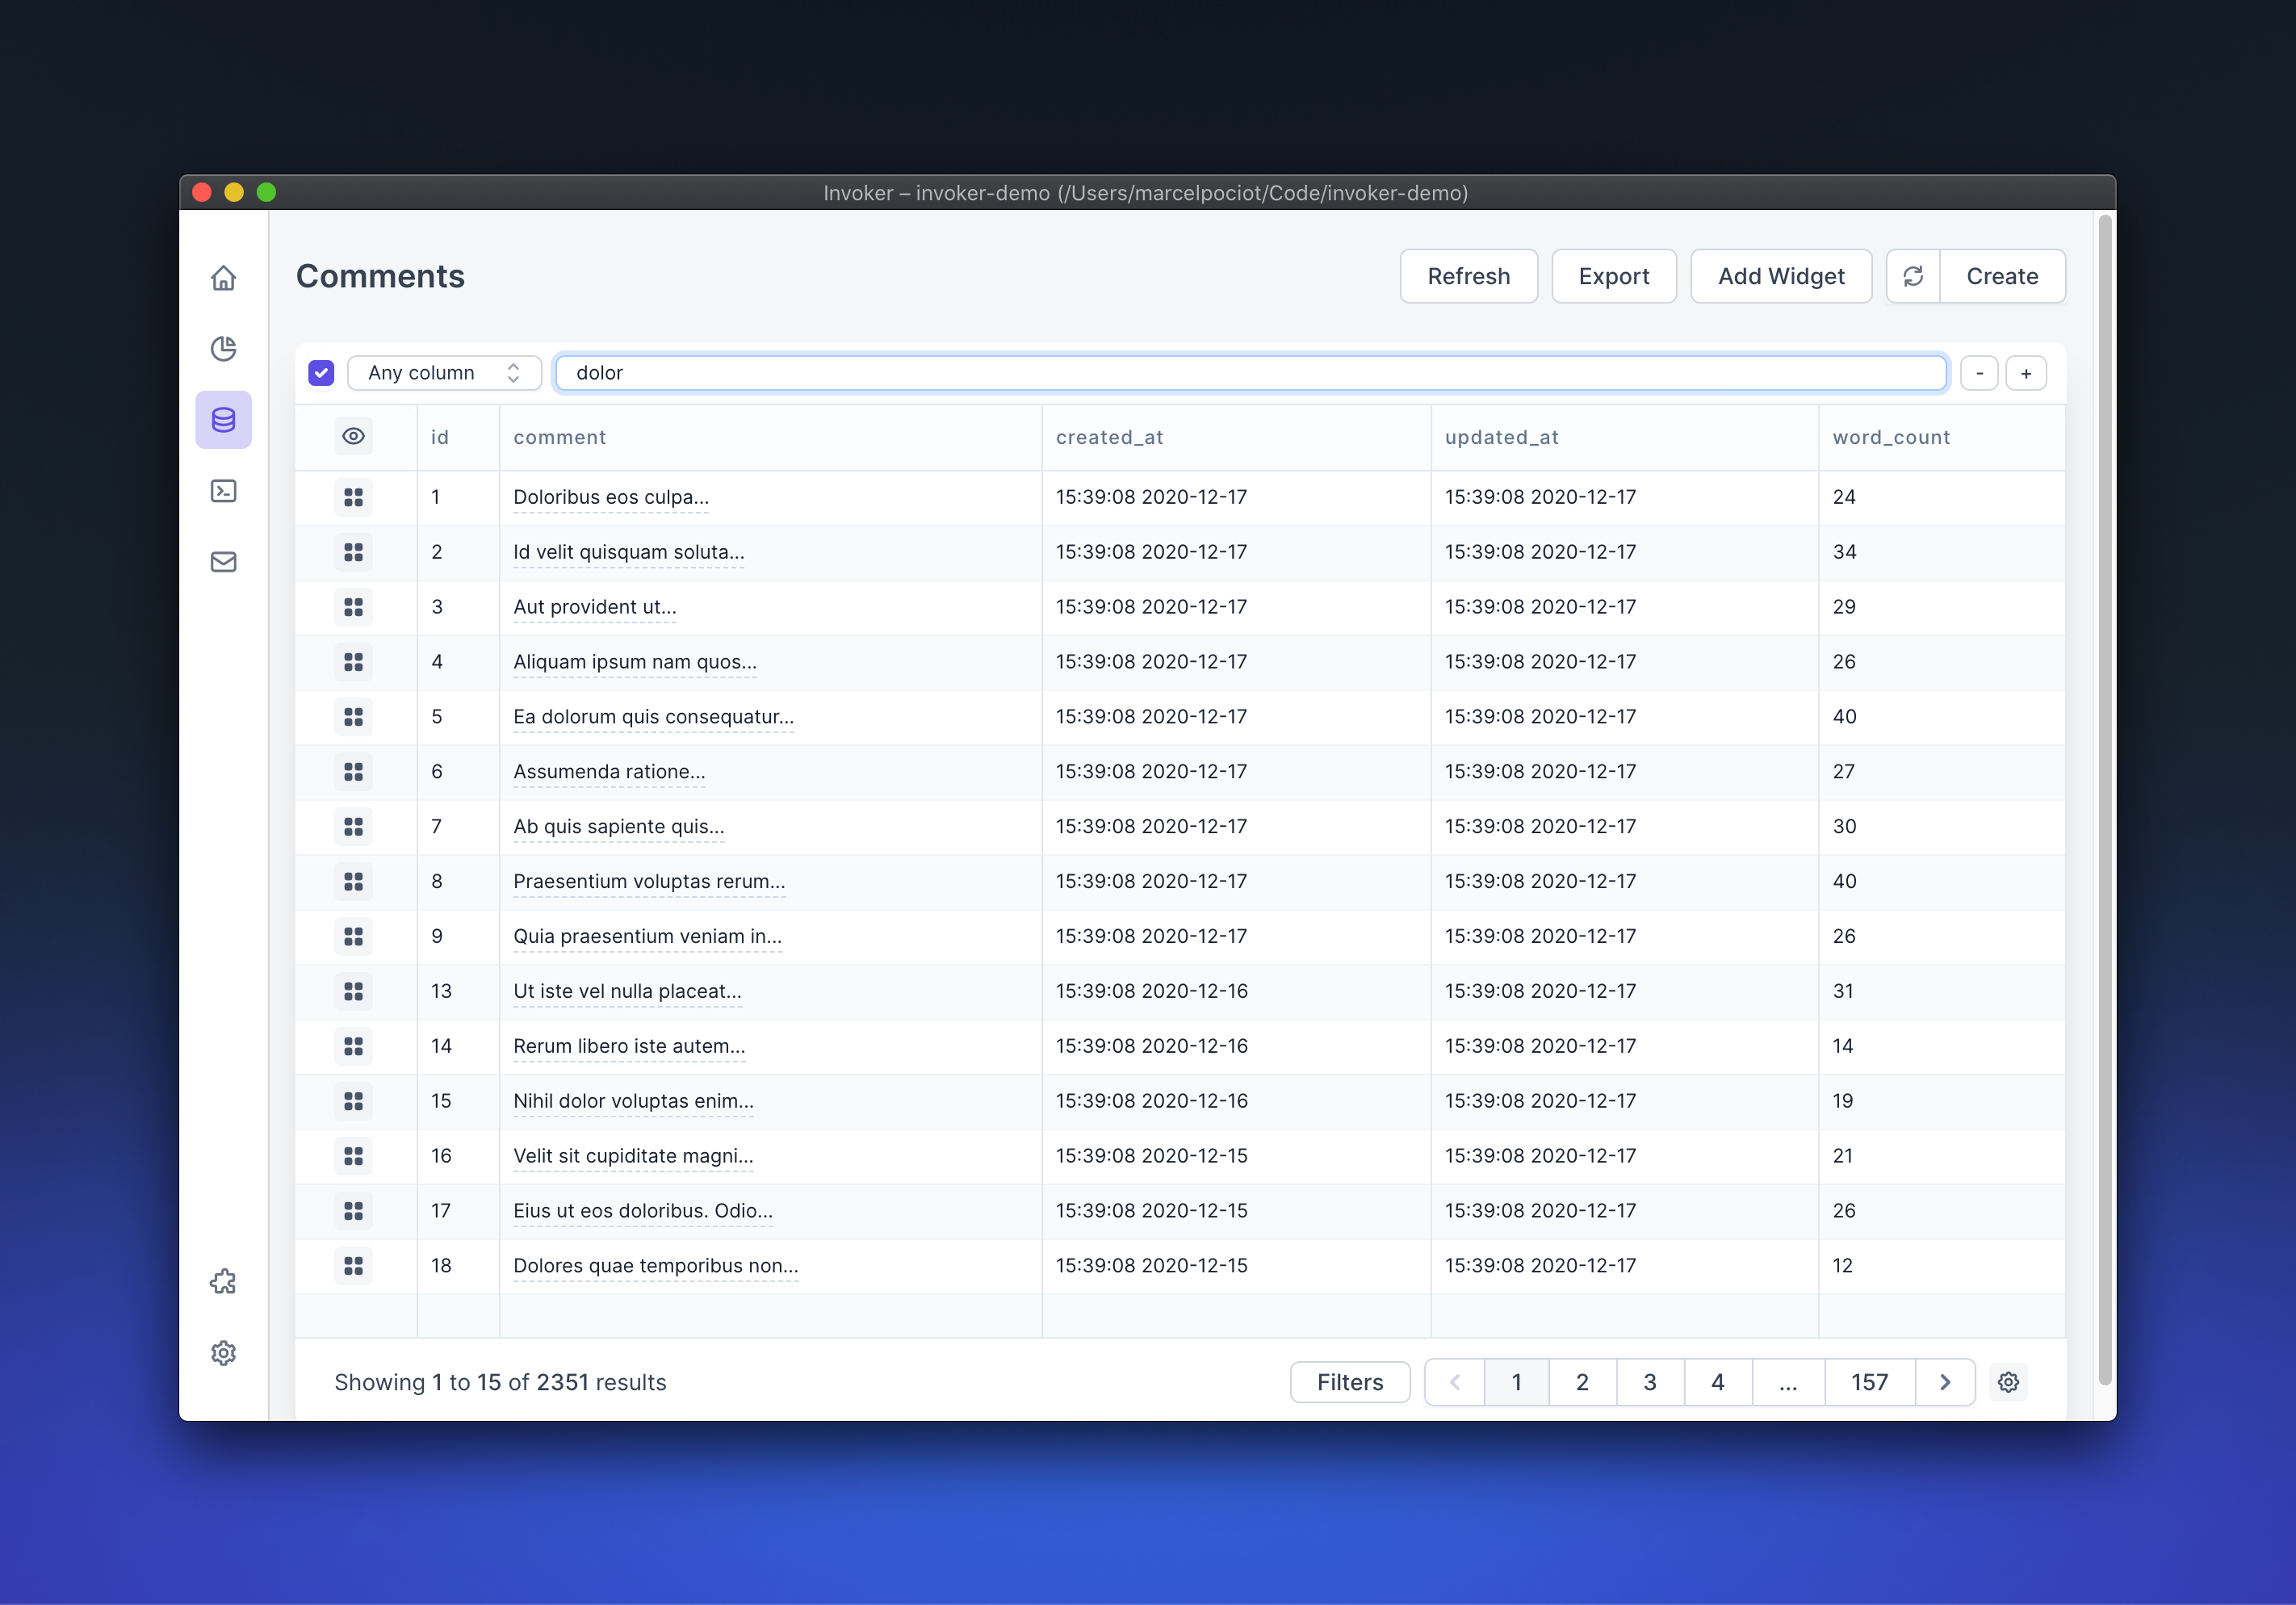The height and width of the screenshot is (1605, 2296).
Task: Go to previous page chevron
Action: [1455, 1382]
